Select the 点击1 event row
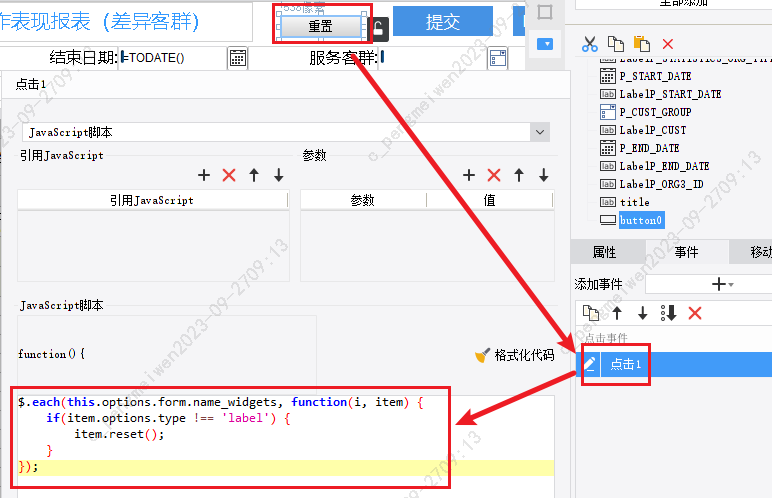Viewport: 772px width, 498px height. click(x=675, y=365)
